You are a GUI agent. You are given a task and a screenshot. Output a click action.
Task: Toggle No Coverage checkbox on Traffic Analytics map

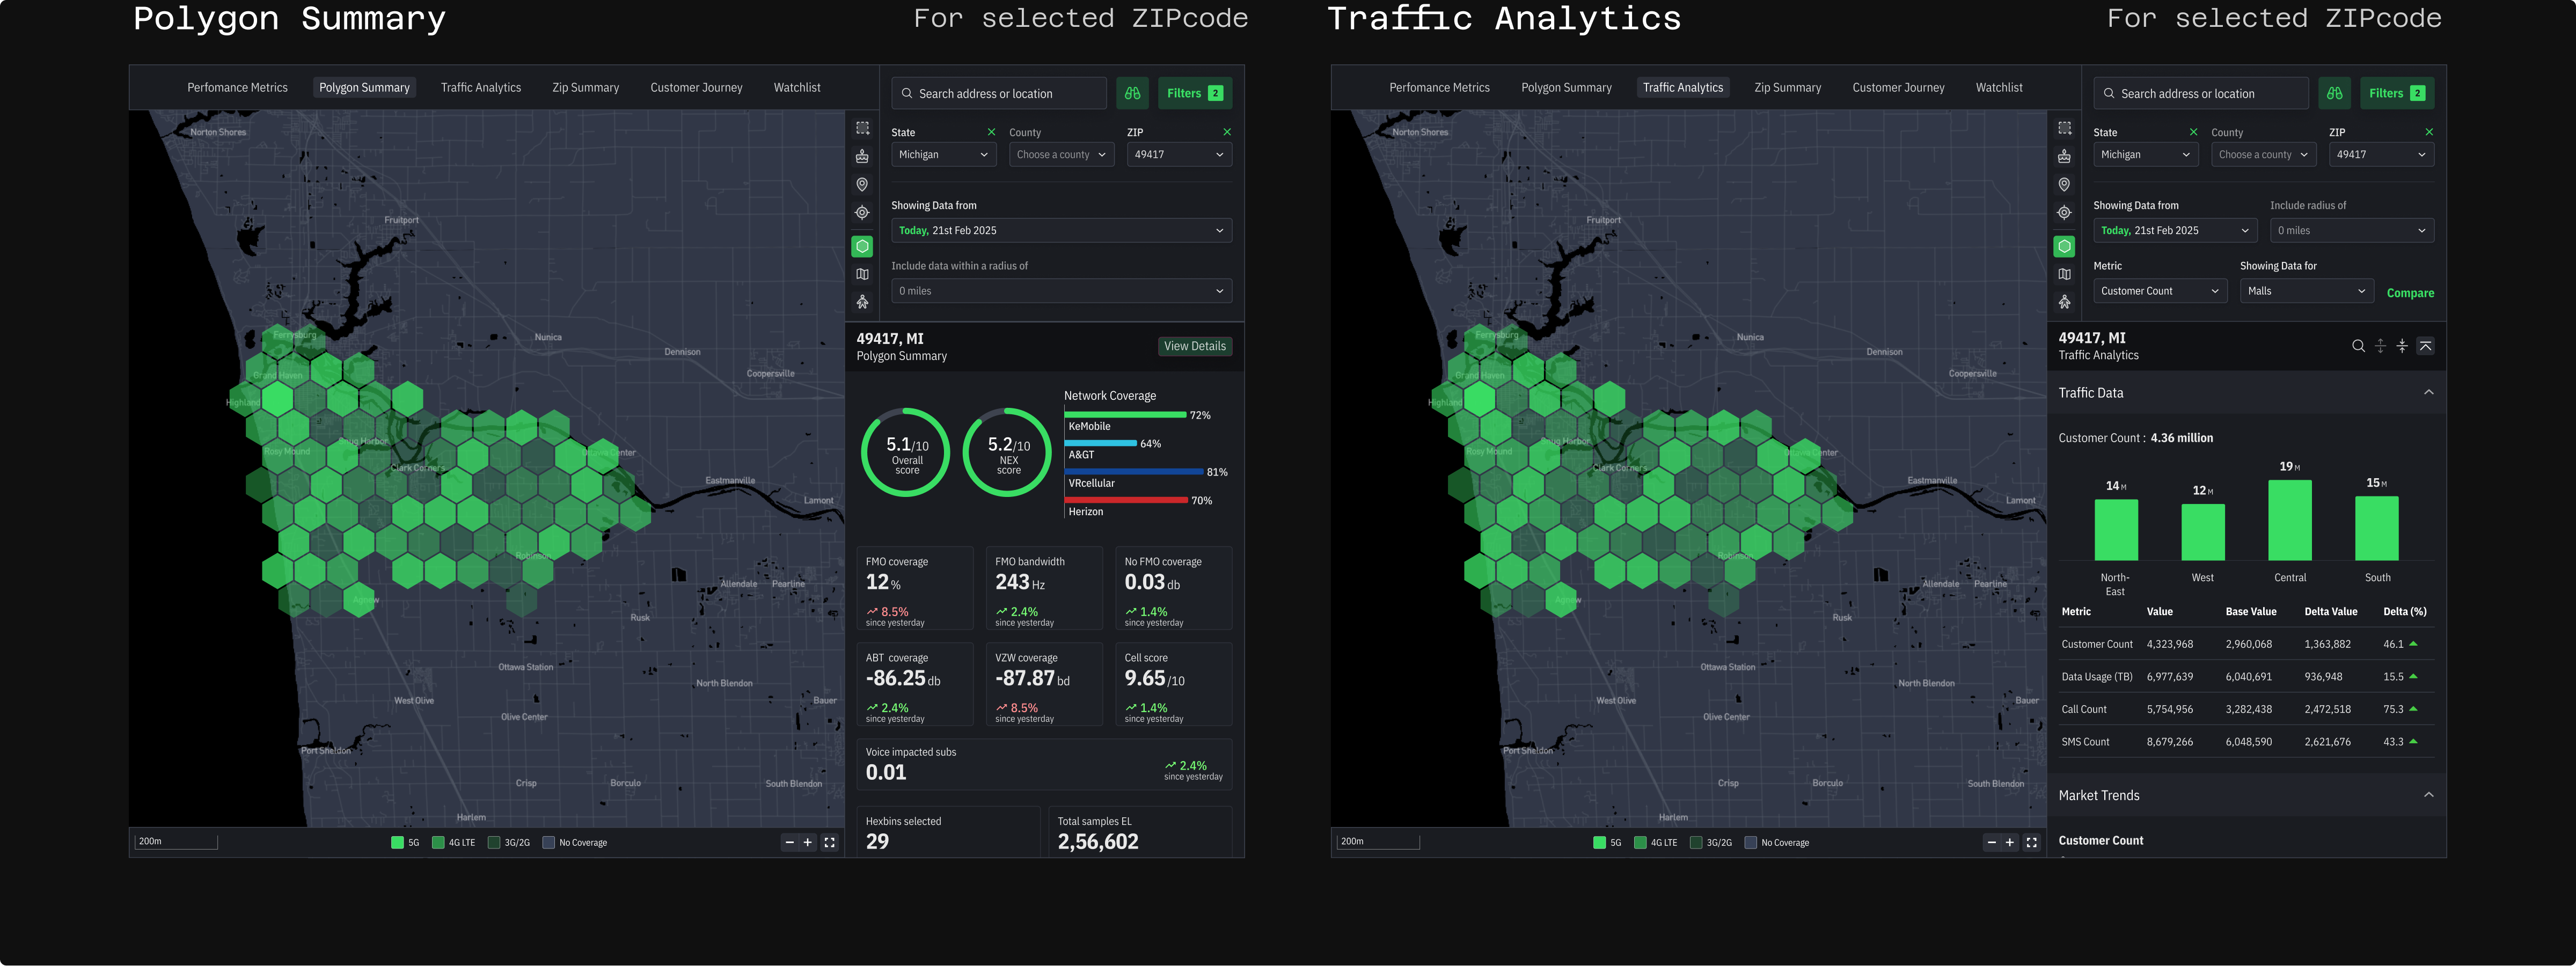[1750, 842]
